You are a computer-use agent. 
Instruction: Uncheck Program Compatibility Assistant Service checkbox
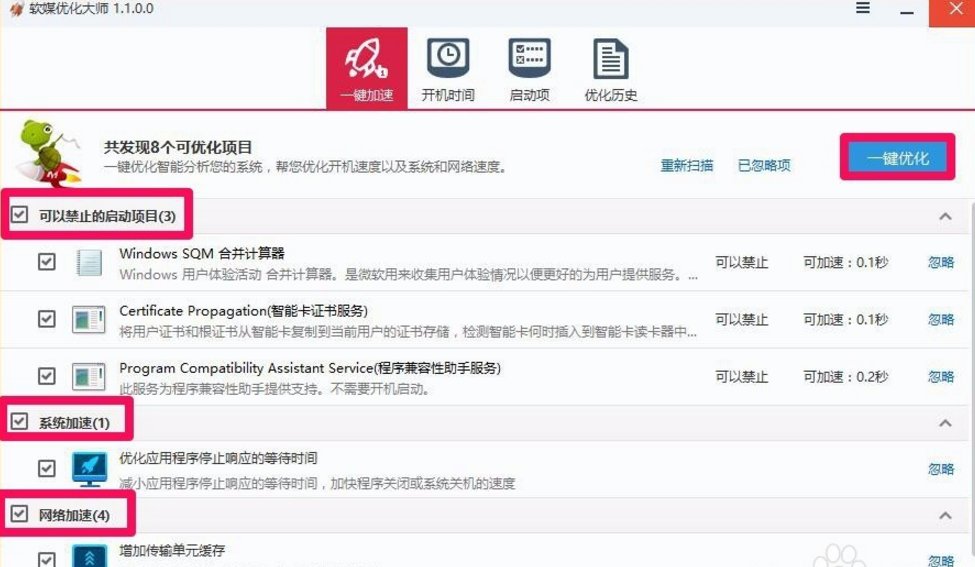coord(47,376)
